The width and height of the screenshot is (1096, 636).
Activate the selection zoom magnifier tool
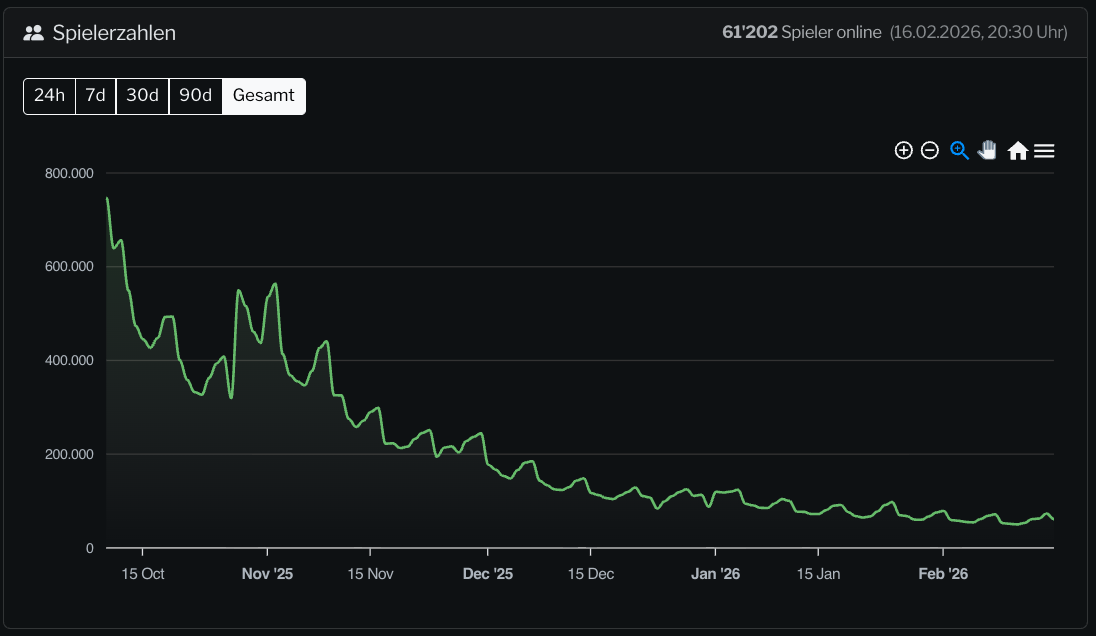(959, 151)
